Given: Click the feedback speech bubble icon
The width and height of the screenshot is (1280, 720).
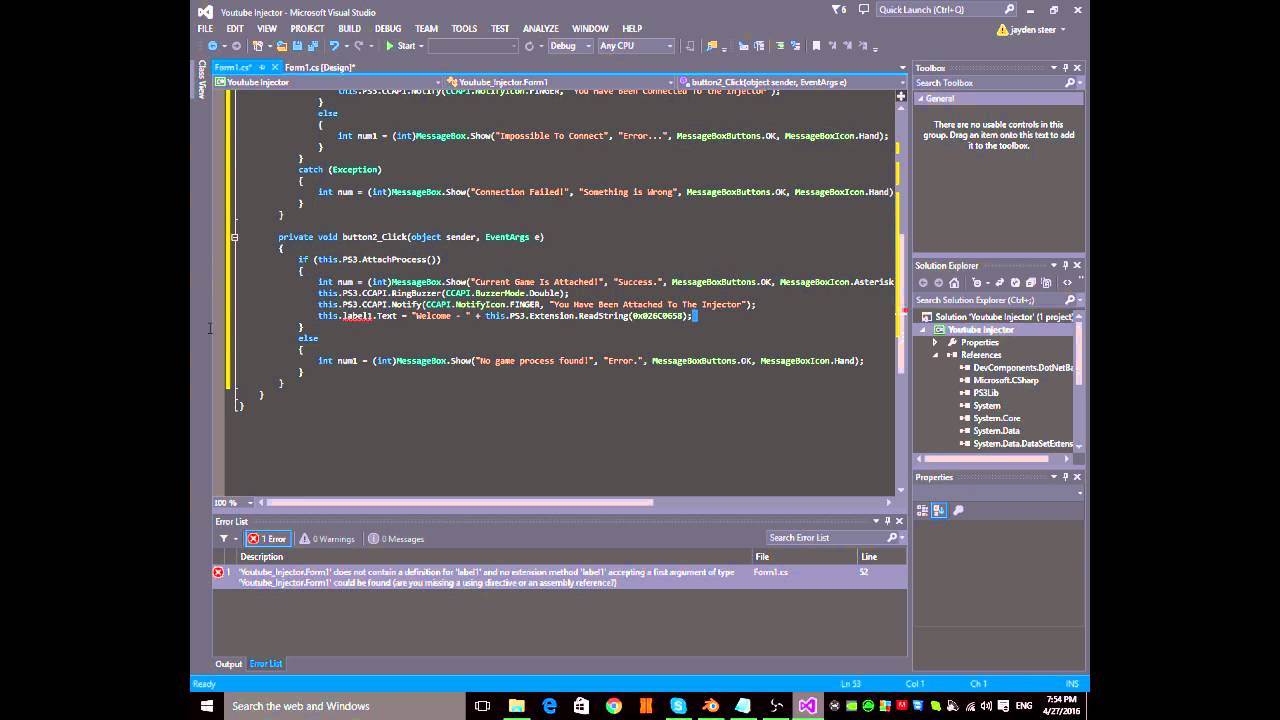Looking at the screenshot, I should tap(862, 10).
